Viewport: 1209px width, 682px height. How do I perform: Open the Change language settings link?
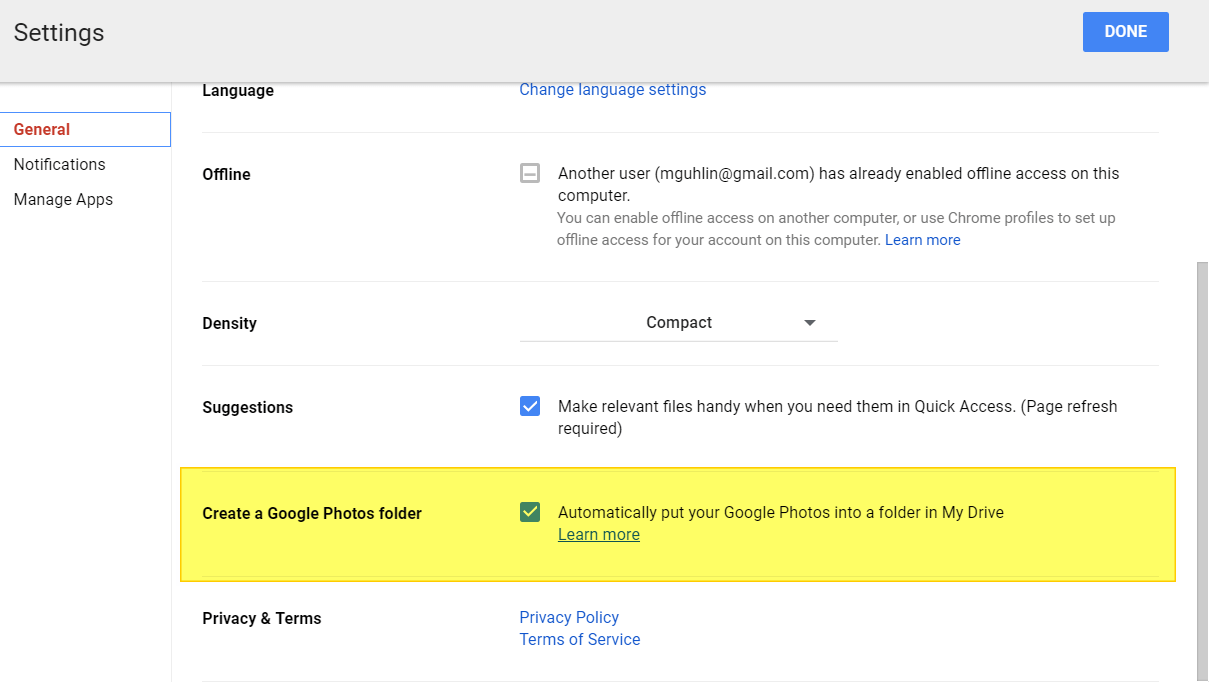[612, 90]
